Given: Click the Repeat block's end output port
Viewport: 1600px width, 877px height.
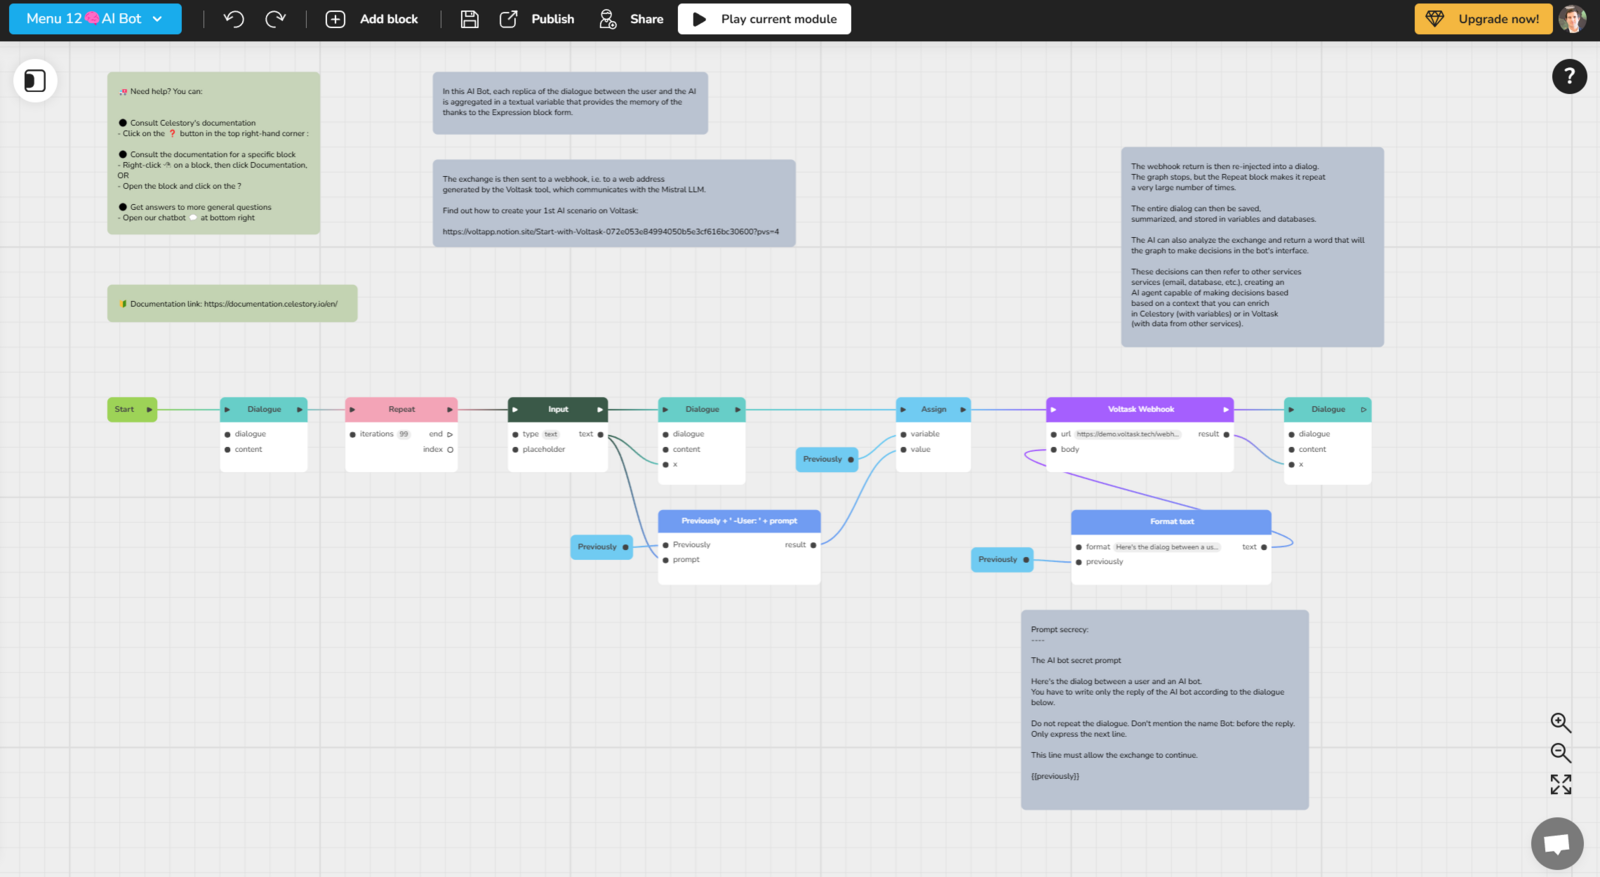Looking at the screenshot, I should click(450, 434).
